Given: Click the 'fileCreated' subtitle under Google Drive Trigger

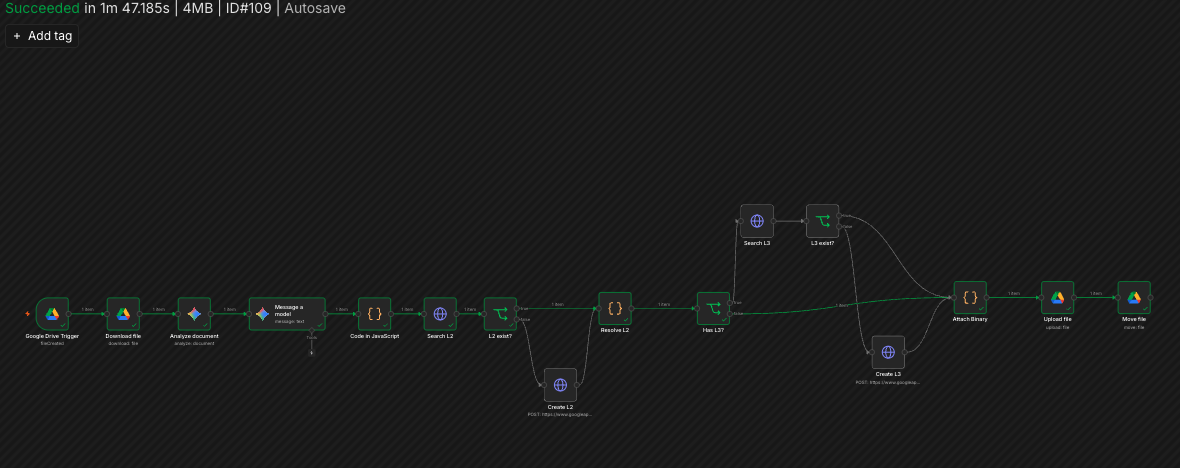Looking at the screenshot, I should click(52, 343).
